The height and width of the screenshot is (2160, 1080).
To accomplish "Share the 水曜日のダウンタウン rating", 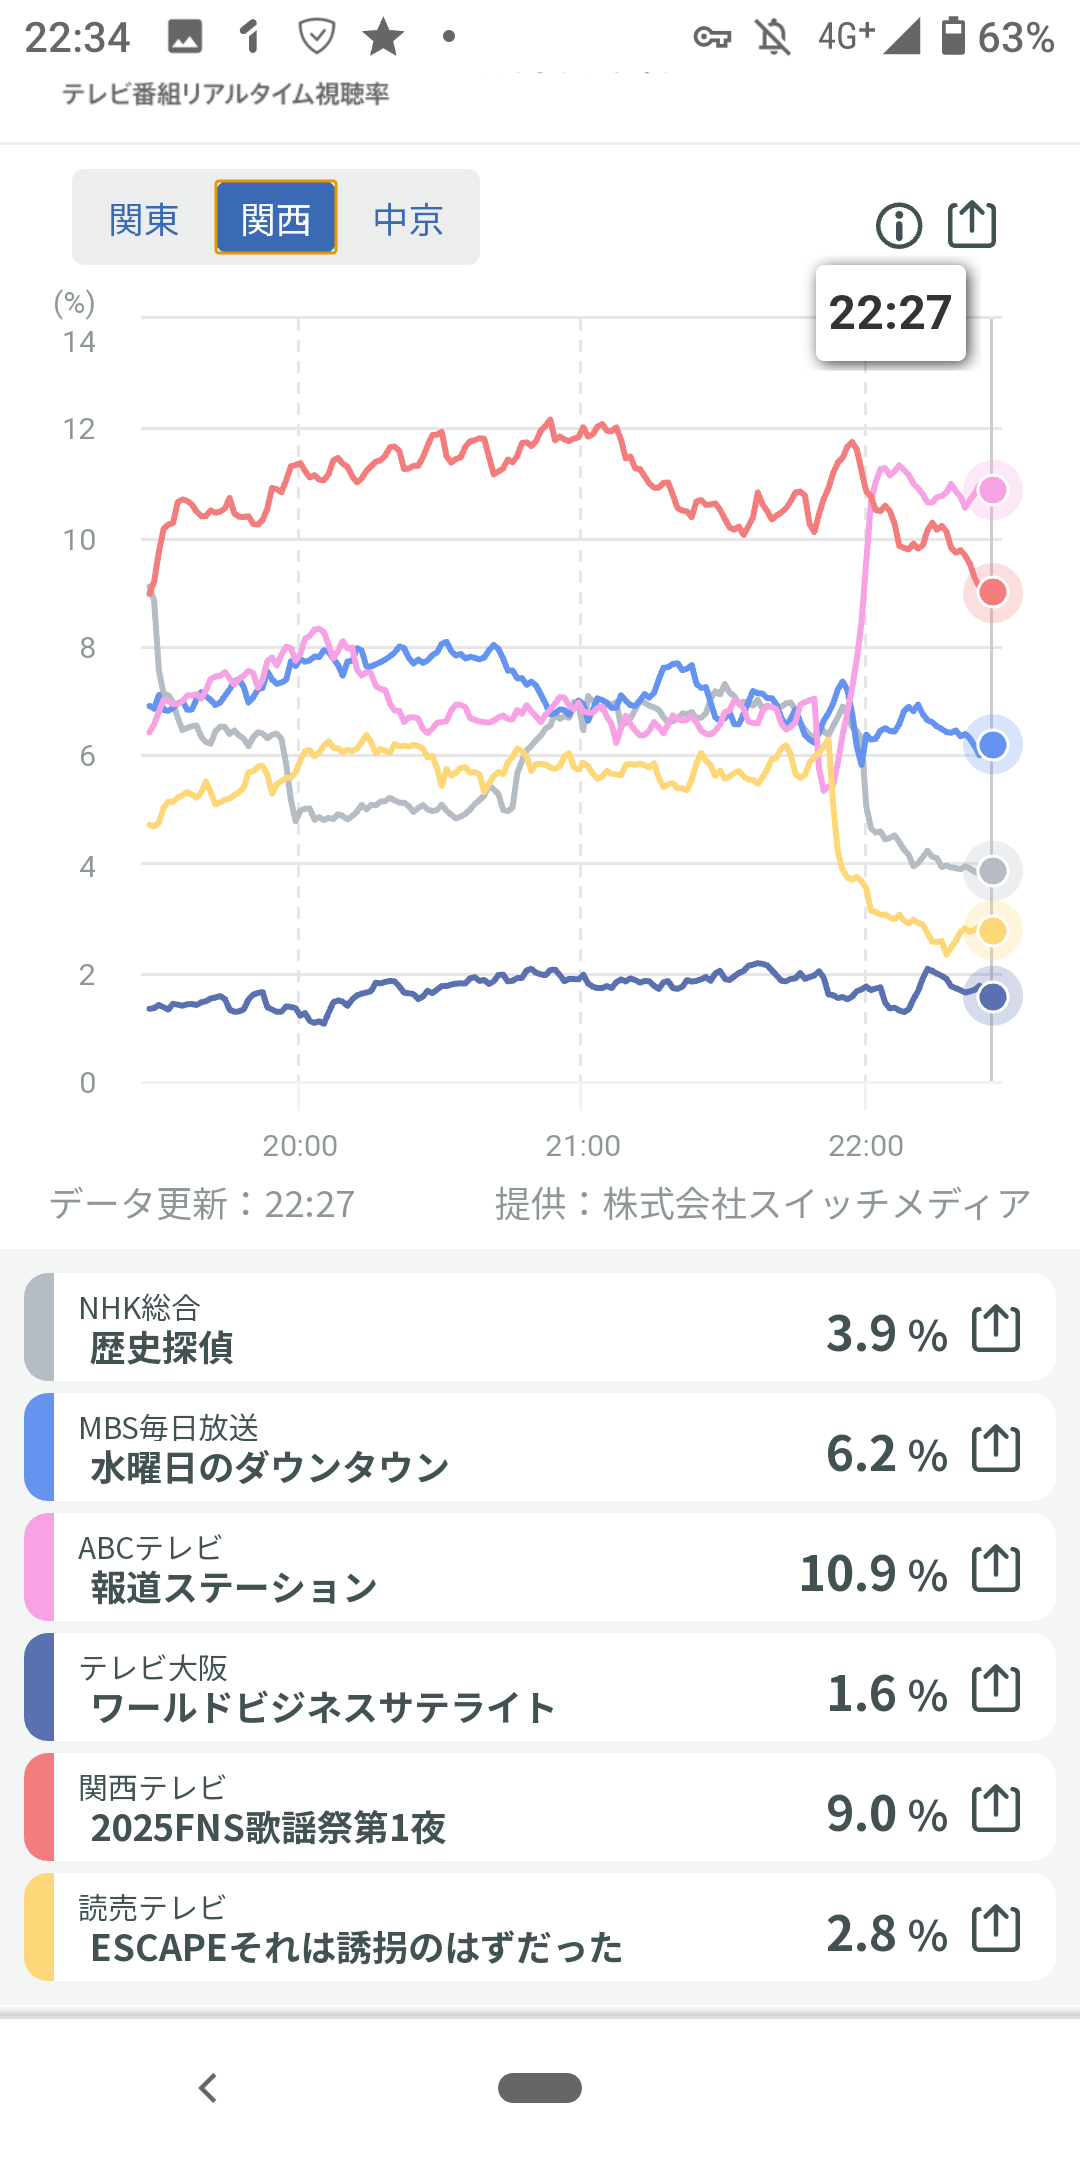I will (x=996, y=1449).
